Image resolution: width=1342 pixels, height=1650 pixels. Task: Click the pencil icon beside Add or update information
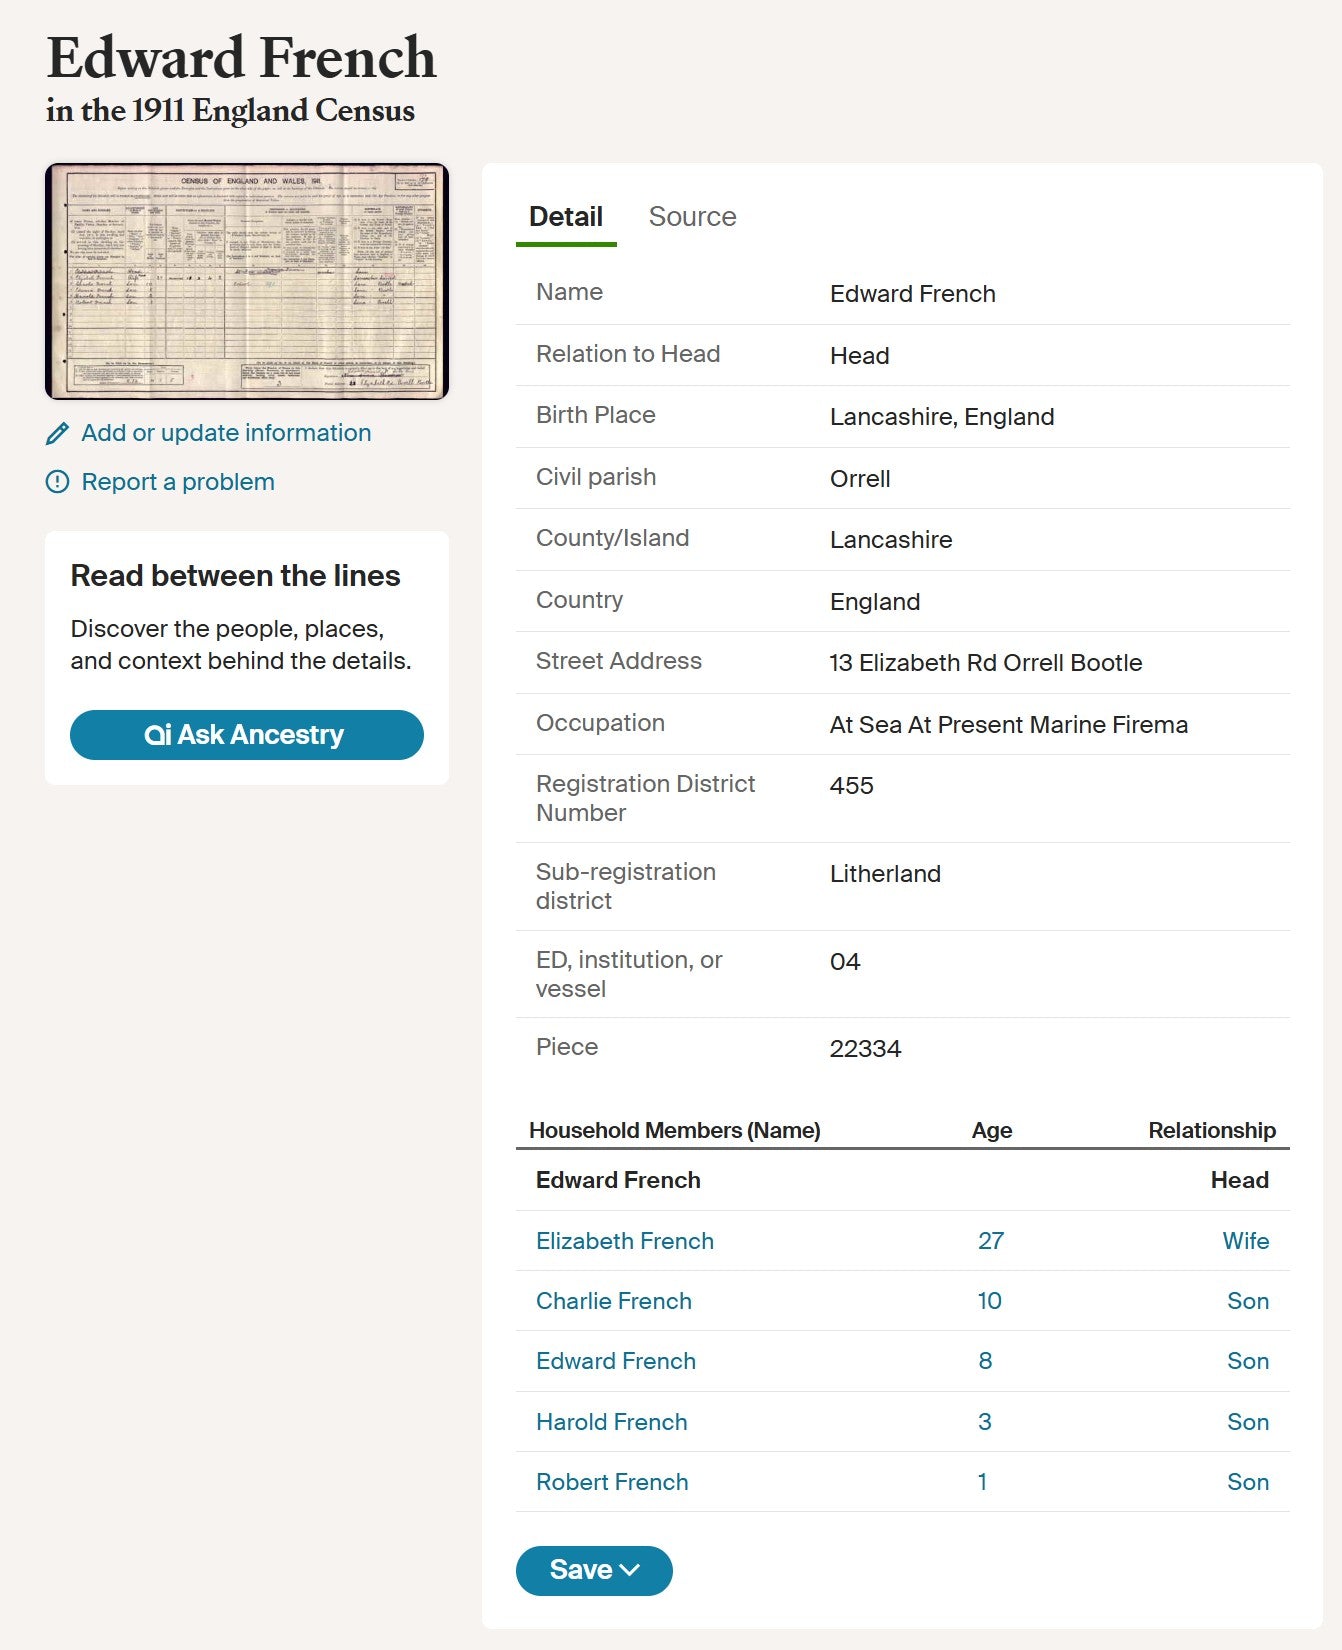pyautogui.click(x=58, y=433)
